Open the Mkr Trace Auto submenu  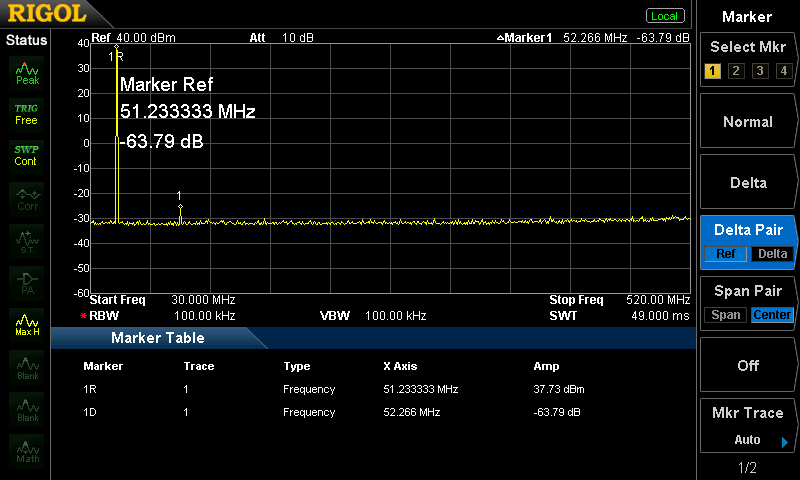point(748,426)
